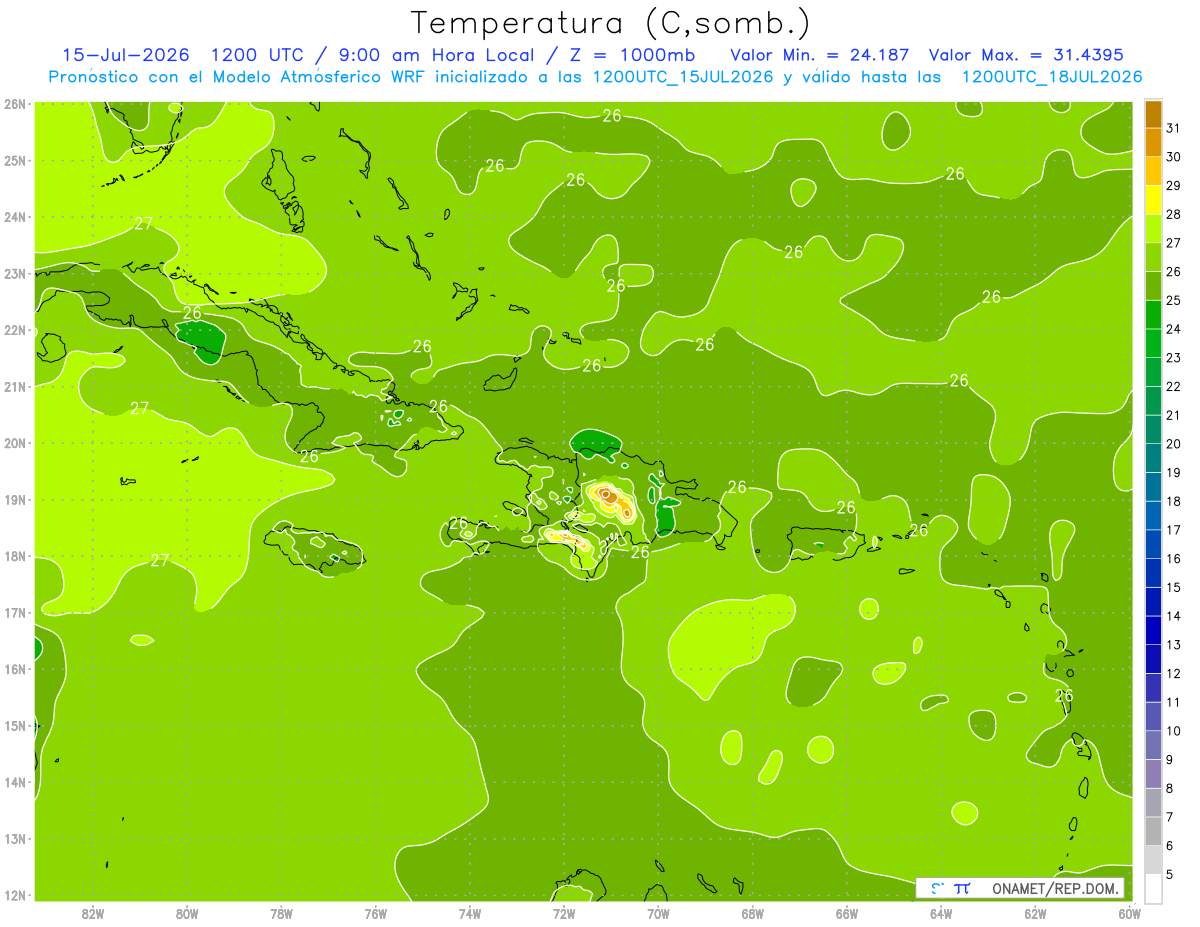Click the 25N latitude axis label
The image size is (1200, 927).
coord(14,160)
